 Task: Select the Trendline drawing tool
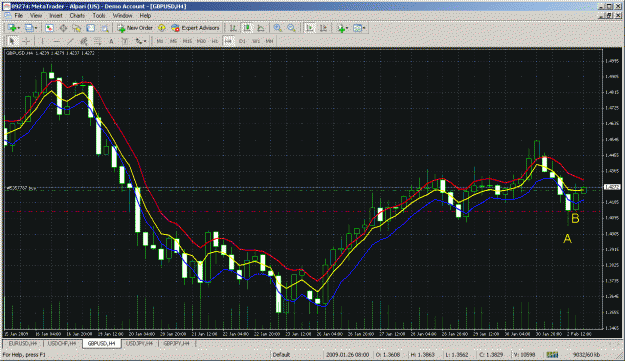pos(70,41)
